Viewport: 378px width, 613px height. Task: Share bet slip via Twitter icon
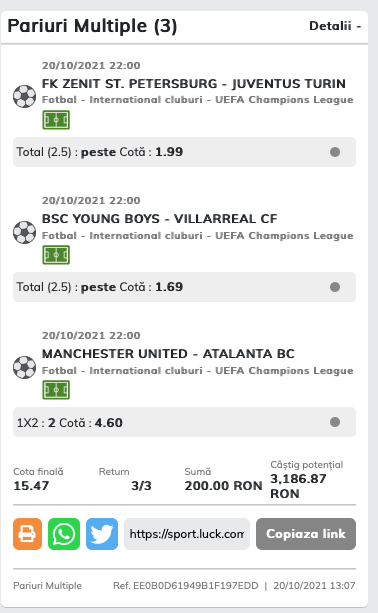(102, 534)
